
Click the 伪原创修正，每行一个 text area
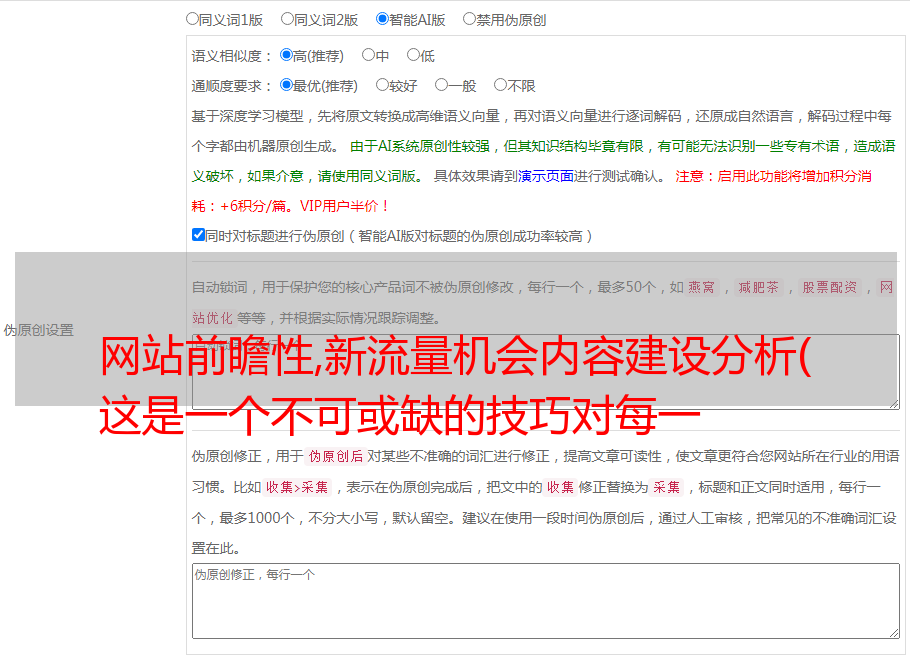(546, 601)
